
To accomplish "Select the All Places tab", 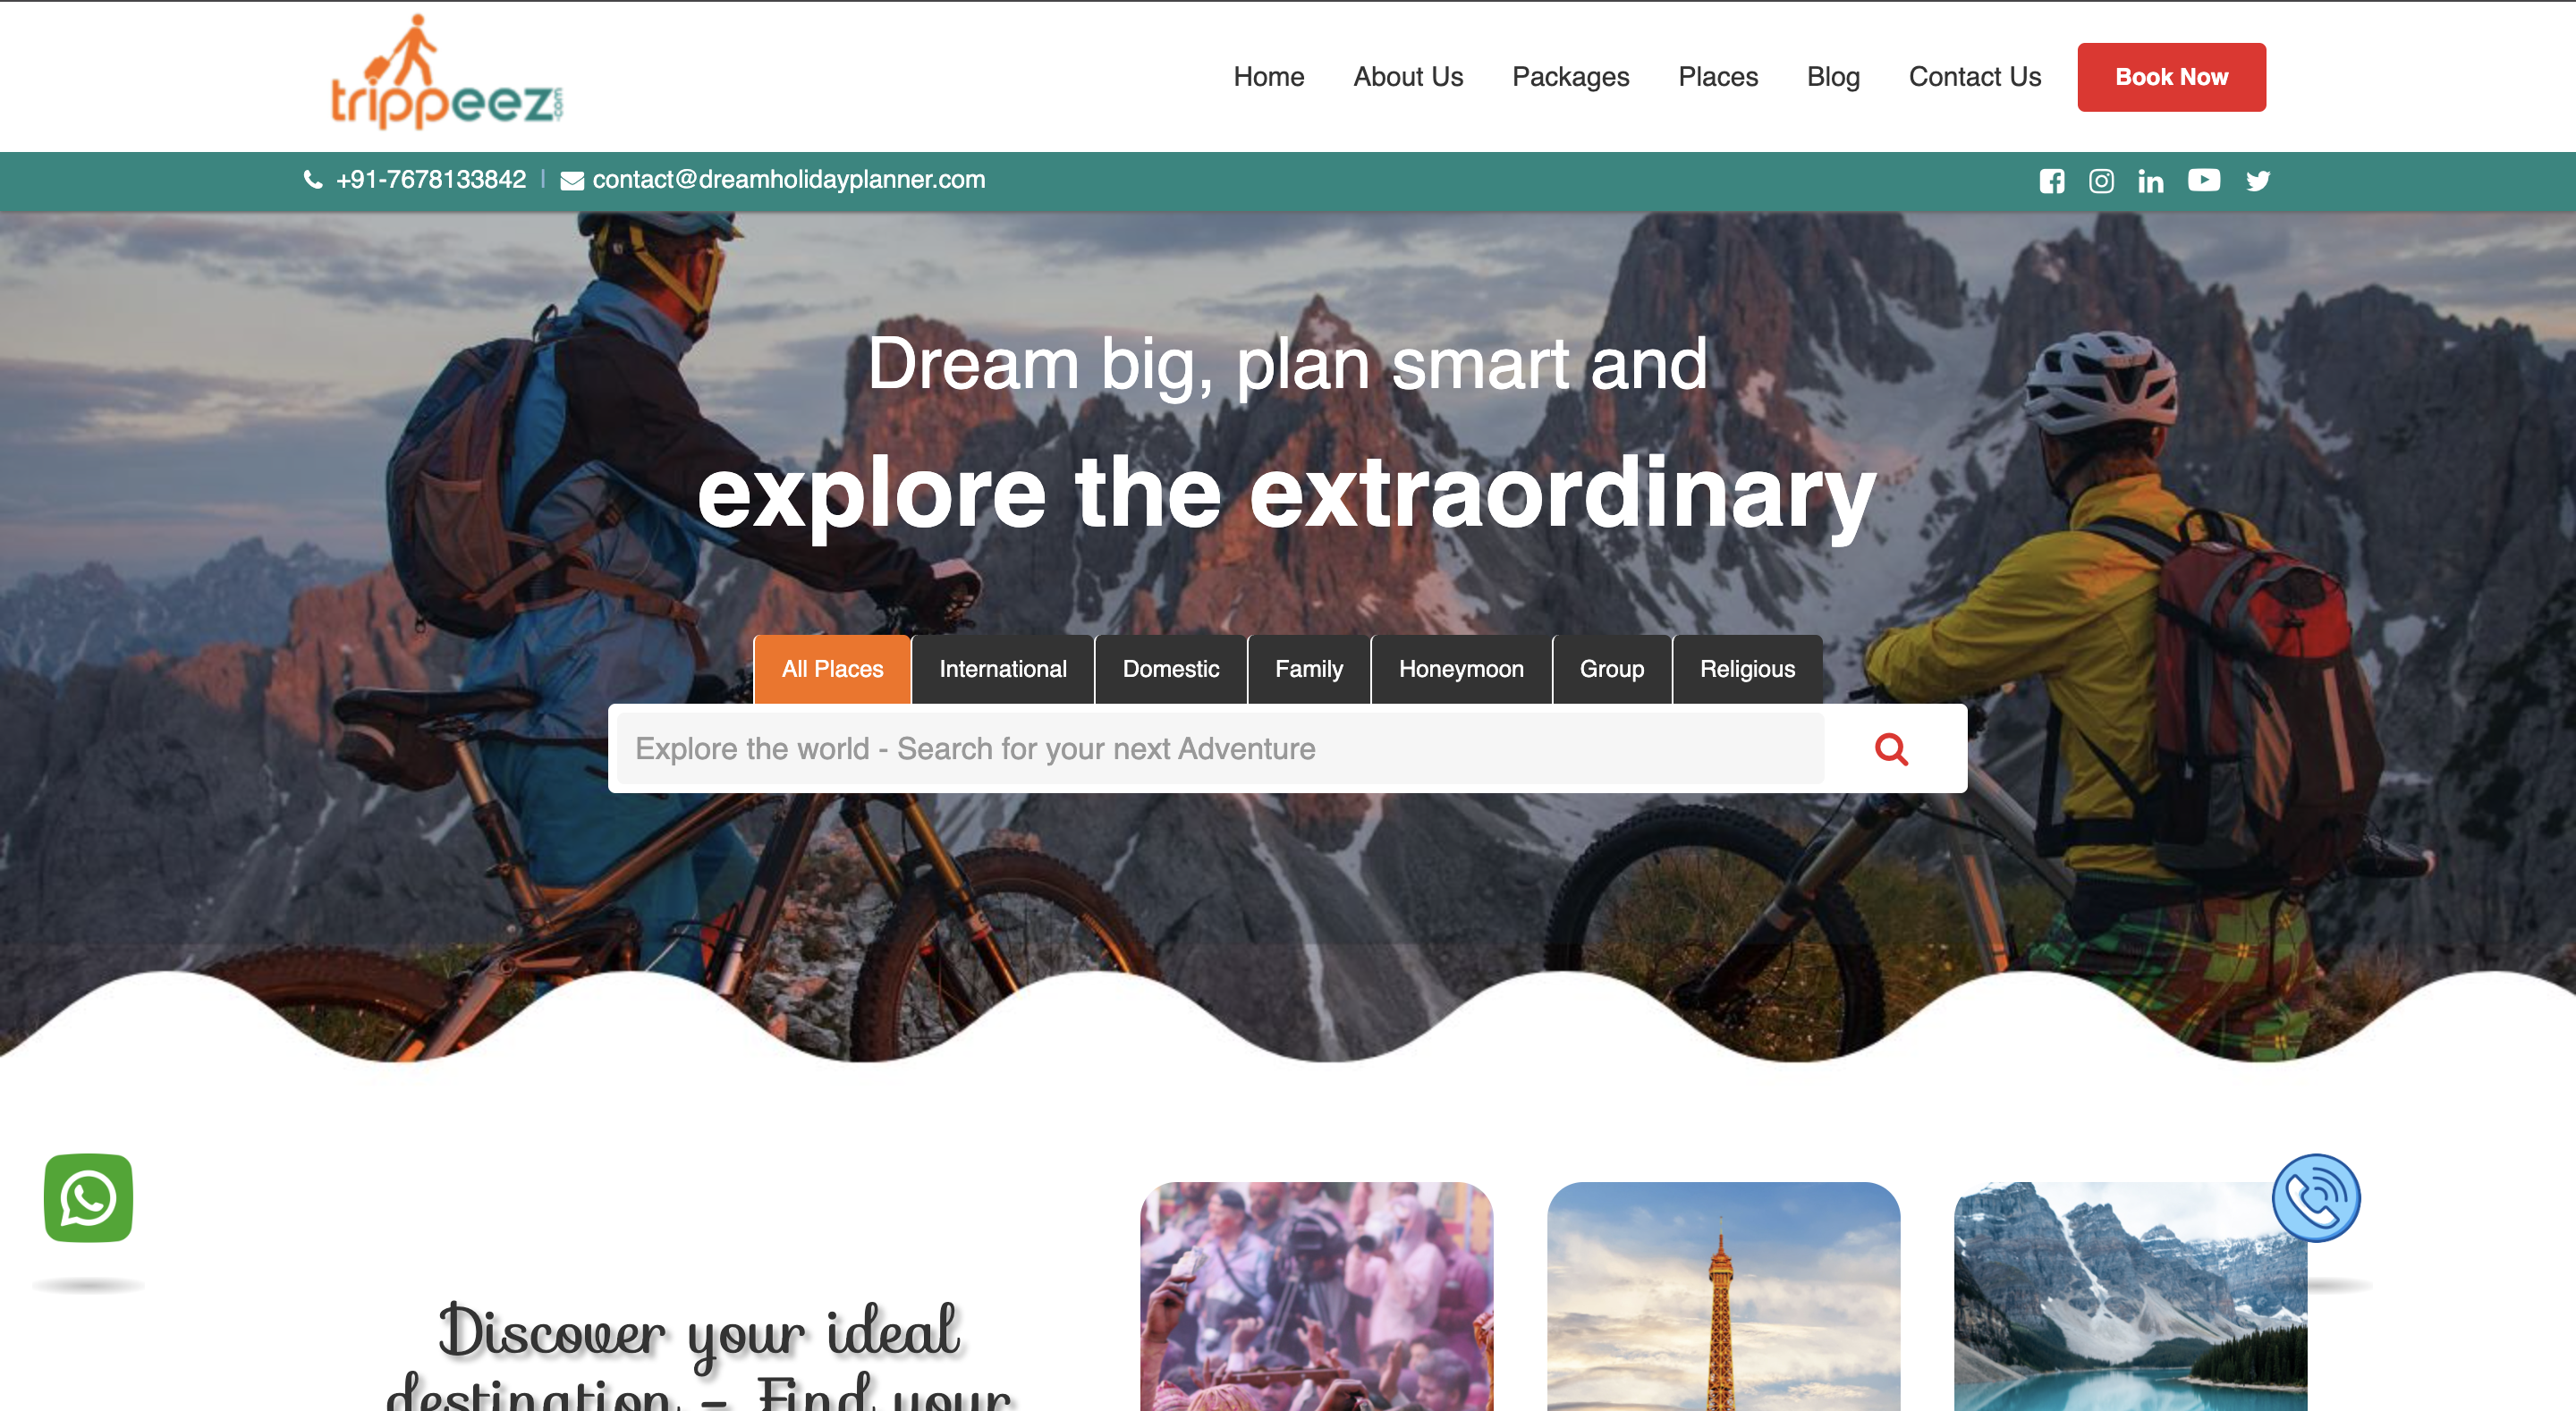I will point(832,669).
